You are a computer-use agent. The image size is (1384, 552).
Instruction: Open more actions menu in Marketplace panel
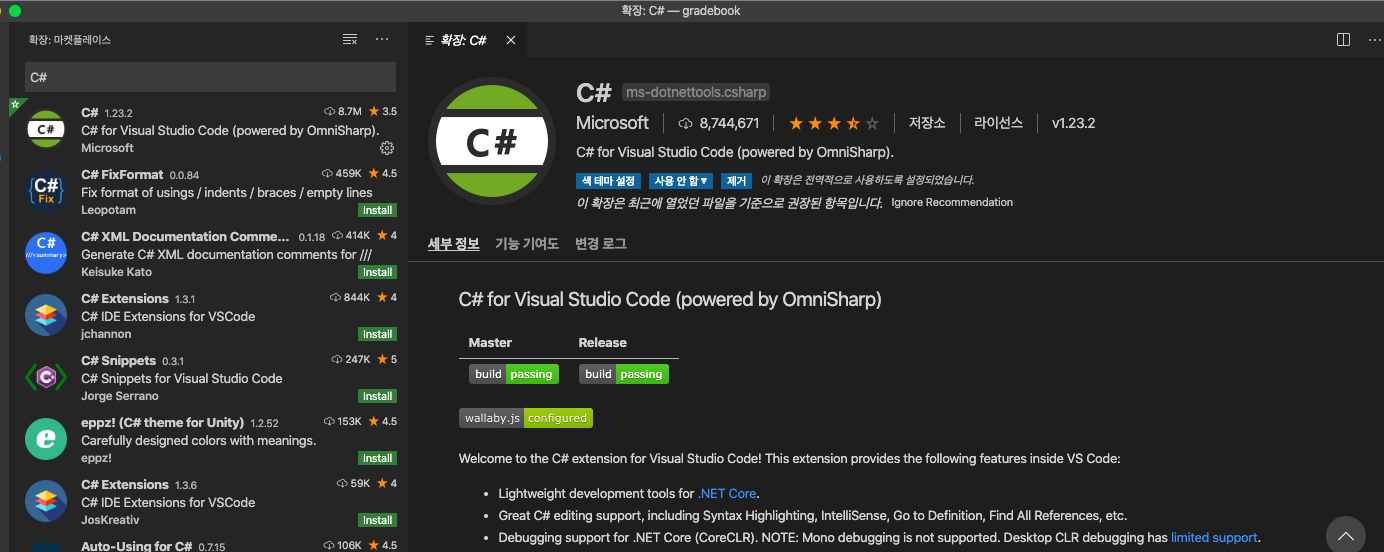382,39
